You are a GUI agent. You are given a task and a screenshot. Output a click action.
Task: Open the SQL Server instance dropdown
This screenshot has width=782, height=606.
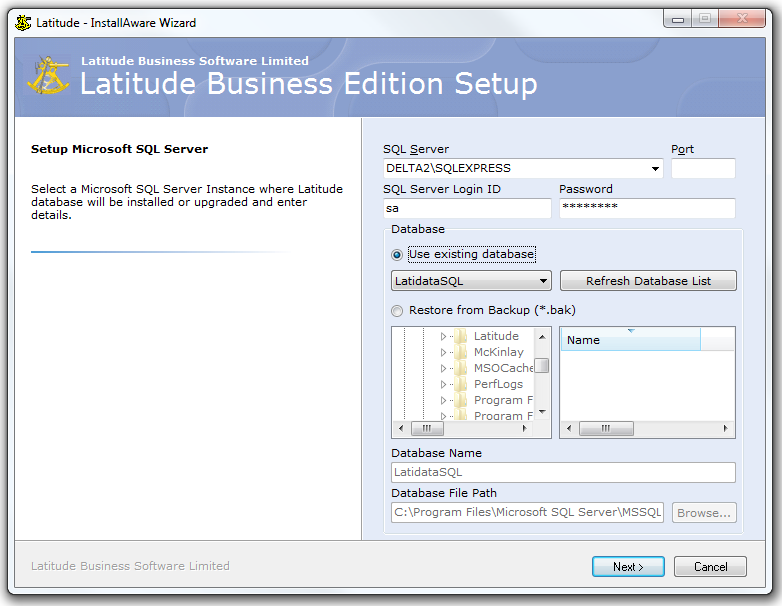click(655, 169)
